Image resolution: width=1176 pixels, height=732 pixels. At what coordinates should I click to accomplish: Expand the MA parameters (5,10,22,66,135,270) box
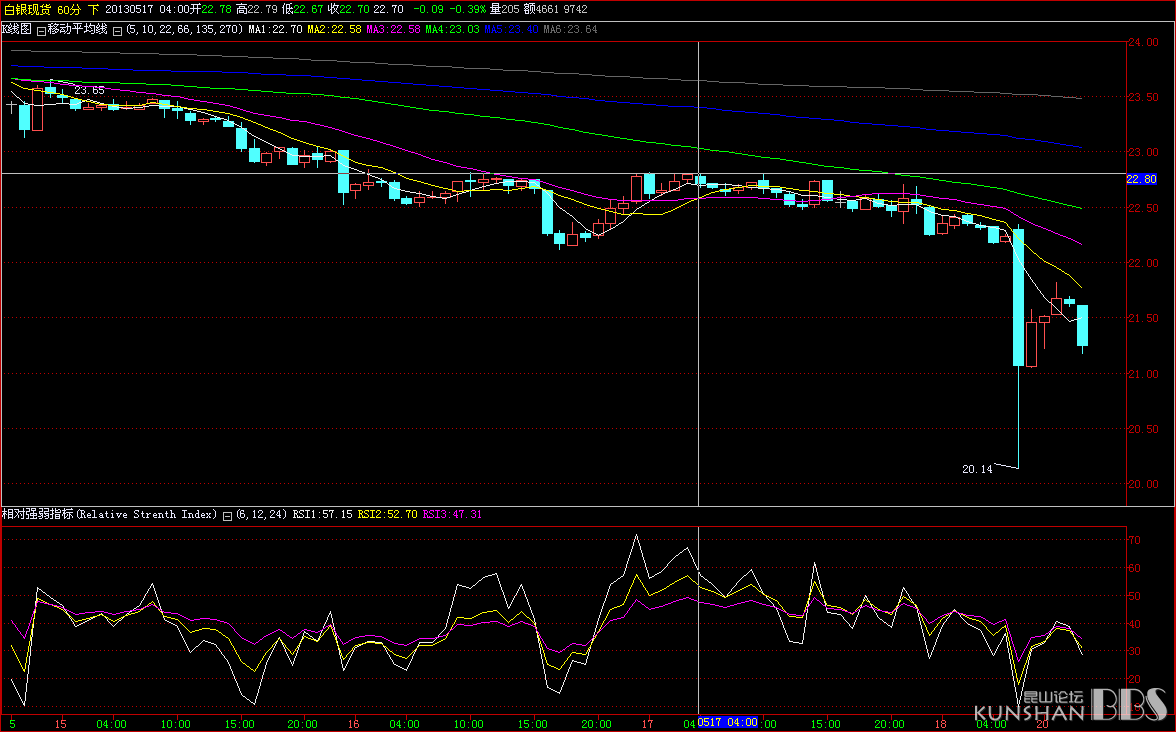(118, 30)
